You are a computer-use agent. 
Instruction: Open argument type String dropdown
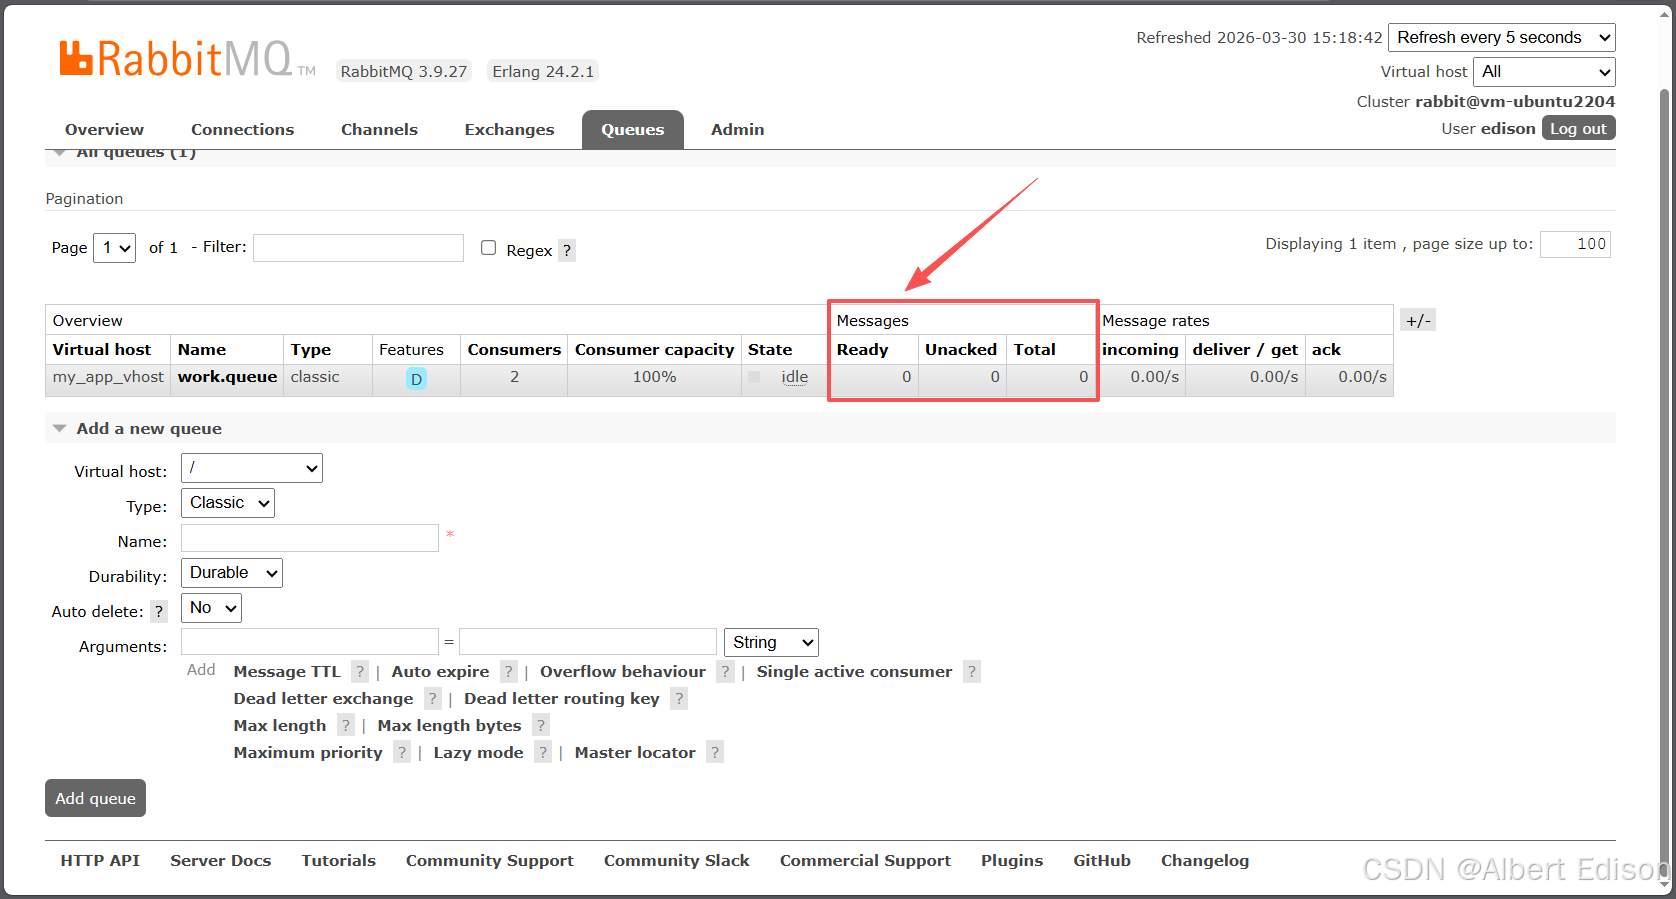(x=771, y=643)
